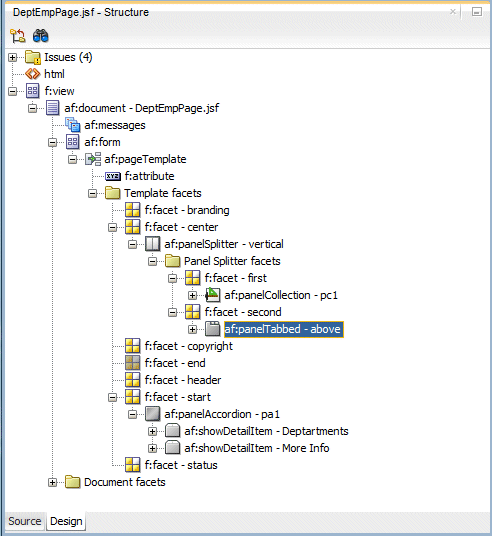Collapse the af:document node

point(32,108)
